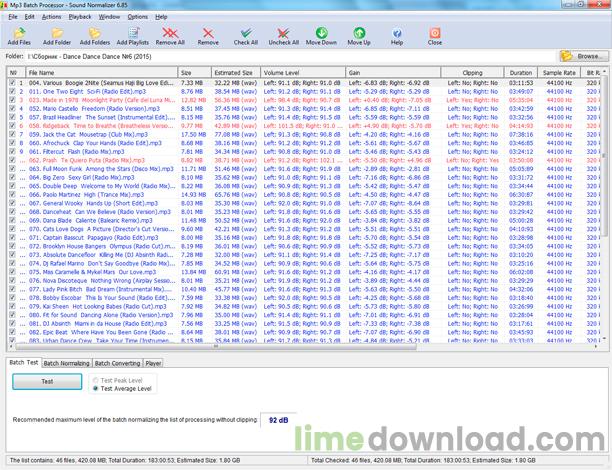Click the Move Up toolbar icon
Viewport: 612px width, 470px height.
(x=359, y=36)
